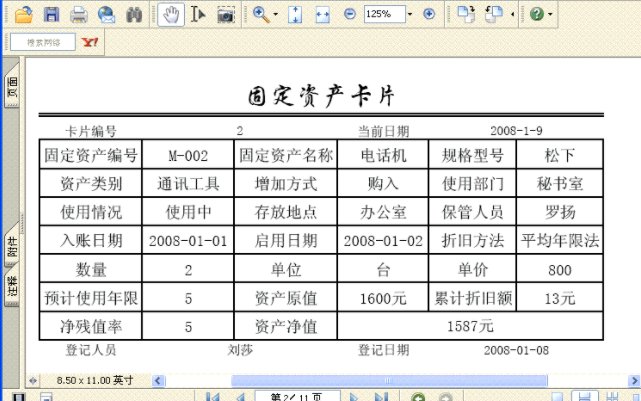The width and height of the screenshot is (641, 401).
Task: Go to the next page
Action: tap(354, 397)
